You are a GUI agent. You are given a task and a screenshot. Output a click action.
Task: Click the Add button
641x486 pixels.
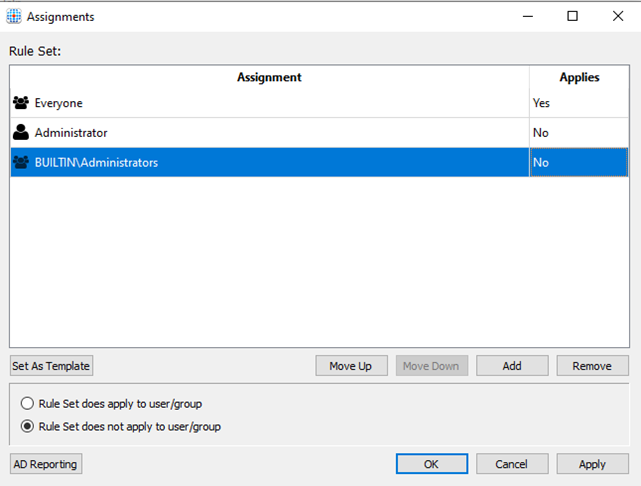pyautogui.click(x=512, y=366)
